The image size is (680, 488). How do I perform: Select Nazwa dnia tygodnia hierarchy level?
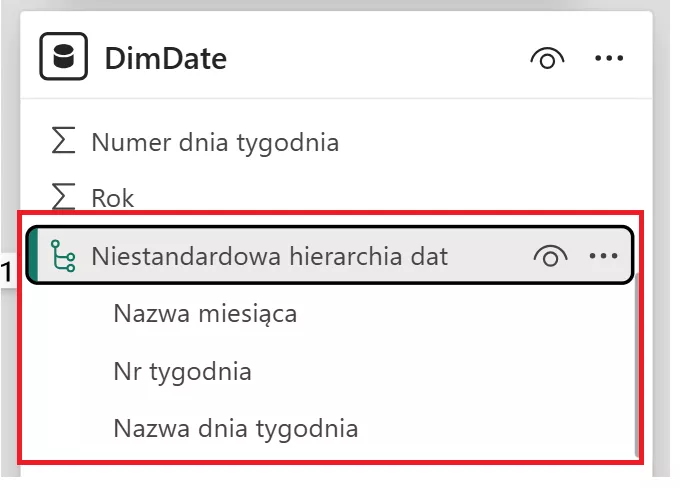235,430
